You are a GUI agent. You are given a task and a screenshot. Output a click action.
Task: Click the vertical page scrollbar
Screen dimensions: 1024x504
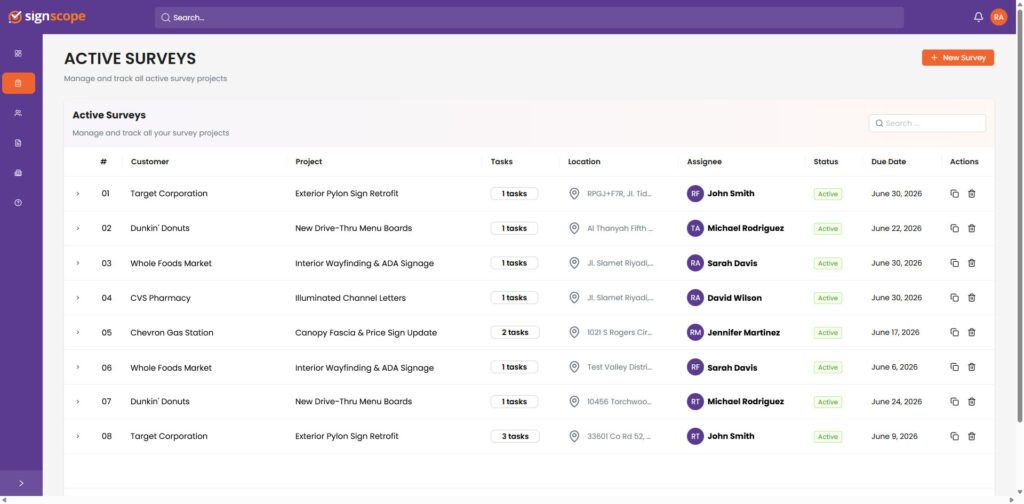(x=1019, y=215)
